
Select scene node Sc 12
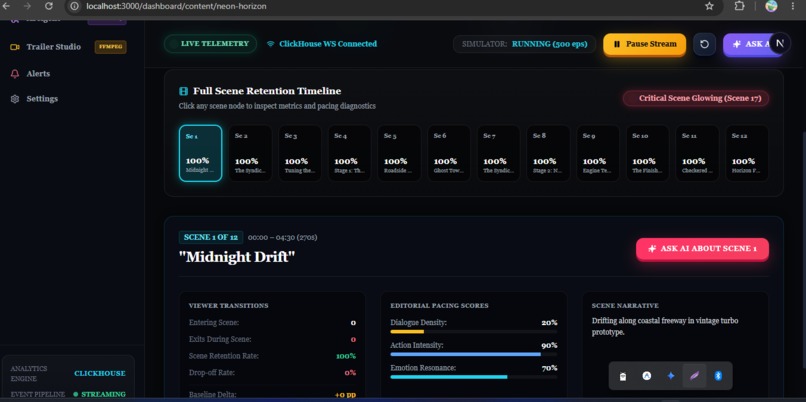point(747,153)
